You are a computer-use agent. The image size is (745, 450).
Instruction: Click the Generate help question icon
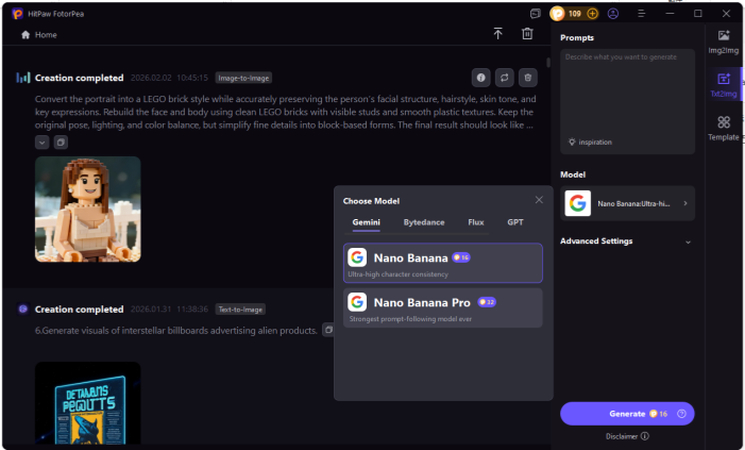point(681,413)
